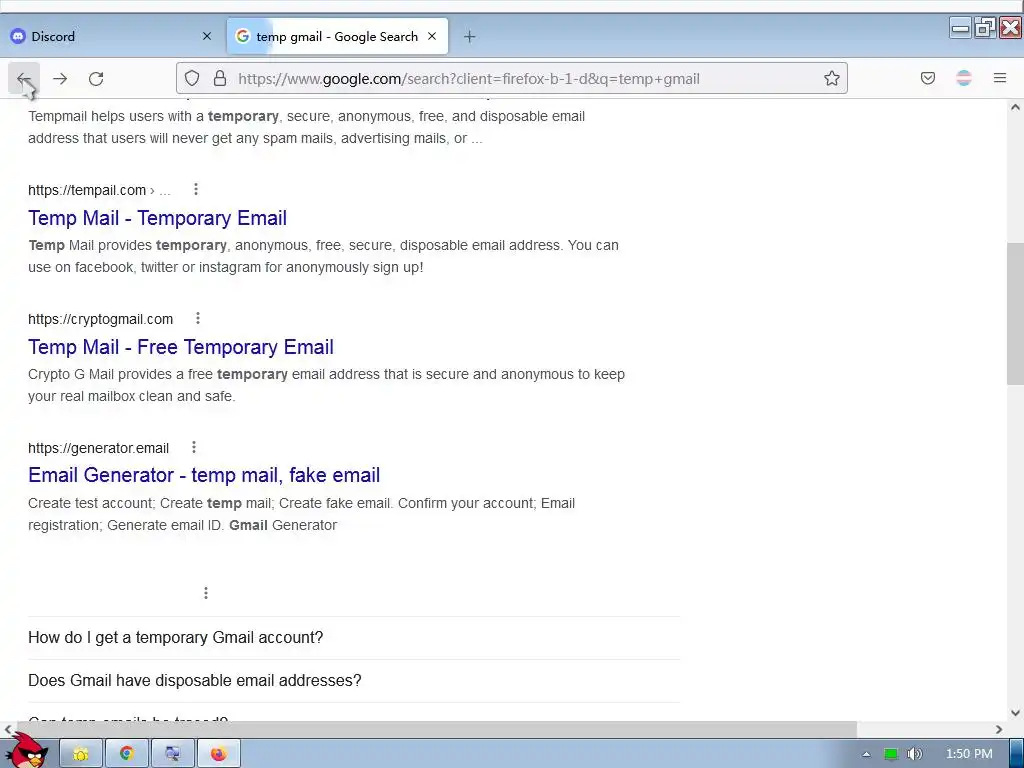
Task: Click the vertical scrollbar thumb
Action: click(1015, 314)
